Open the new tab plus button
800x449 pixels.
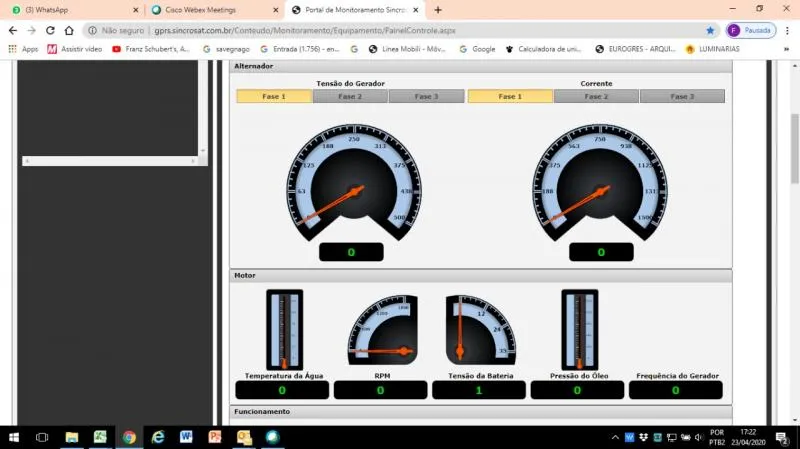pos(438,10)
